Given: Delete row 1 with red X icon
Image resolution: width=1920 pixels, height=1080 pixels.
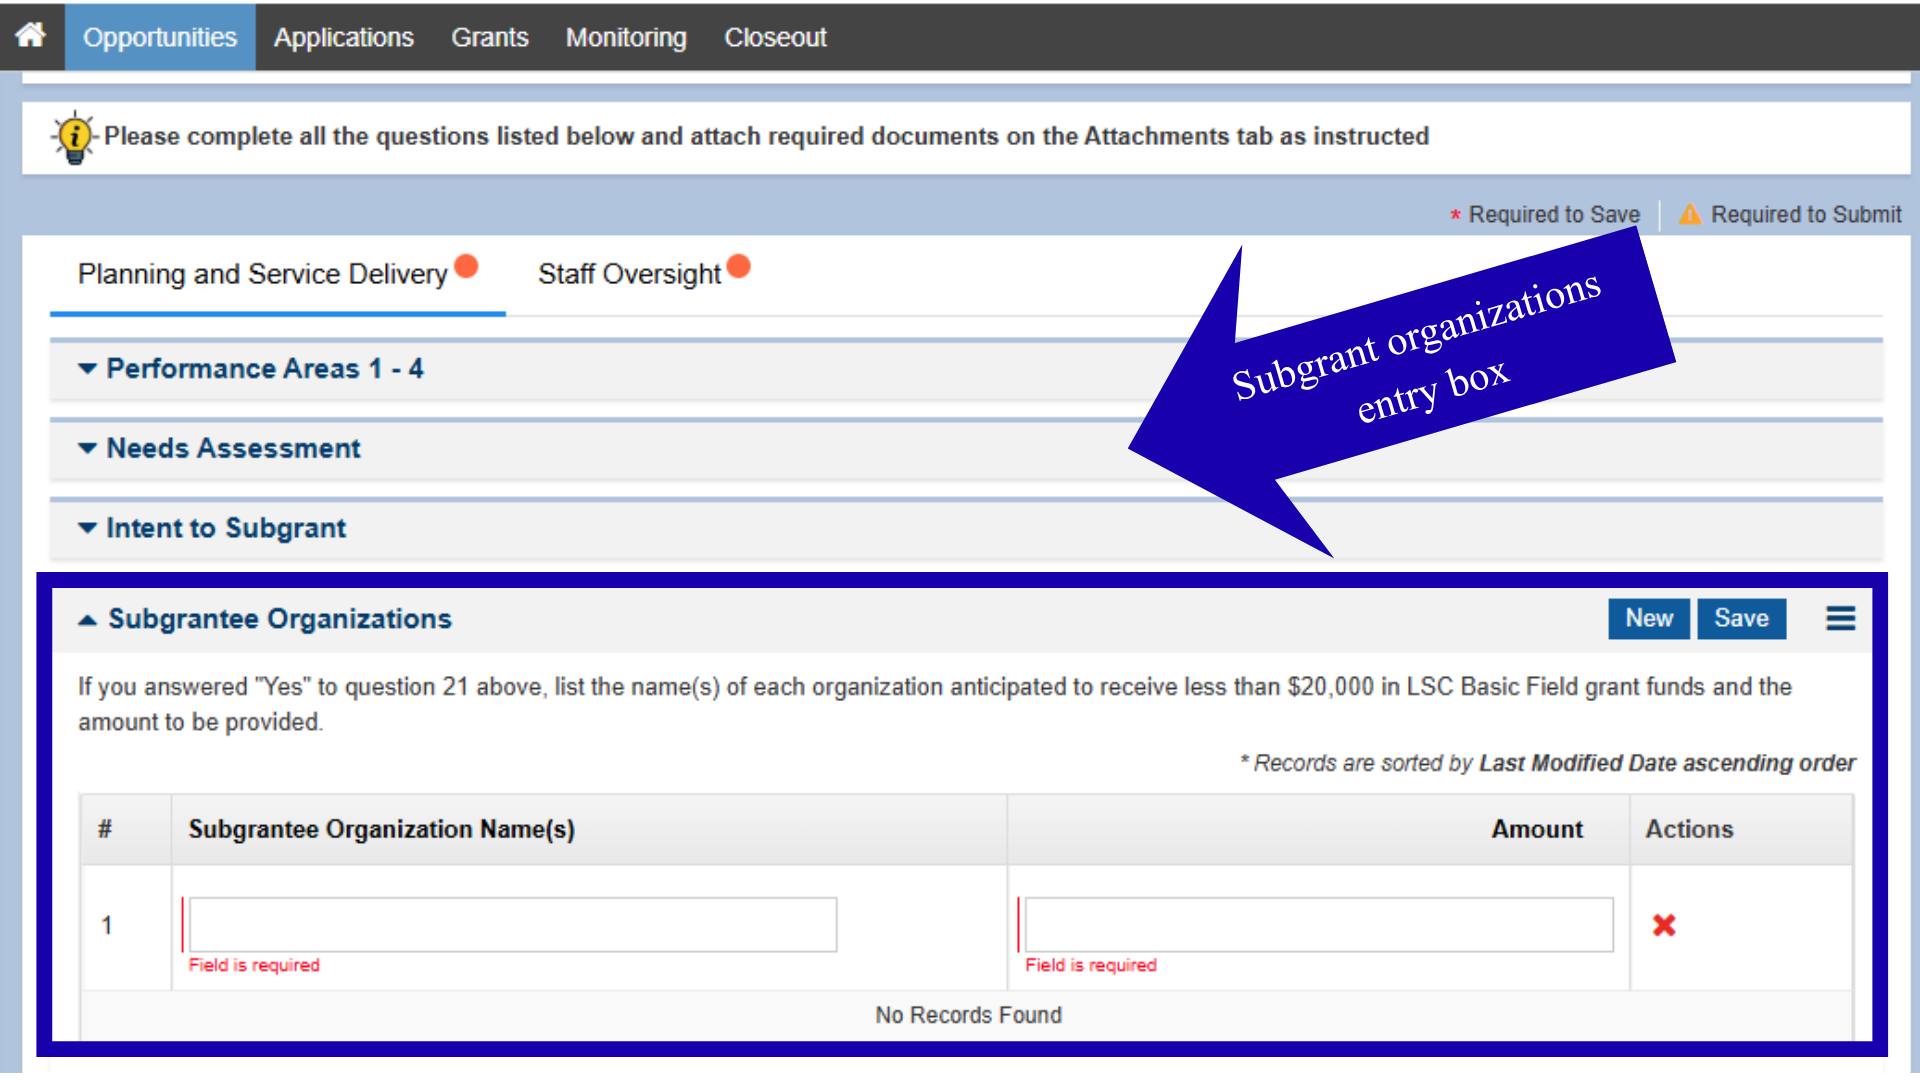Looking at the screenshot, I should click(x=1663, y=925).
